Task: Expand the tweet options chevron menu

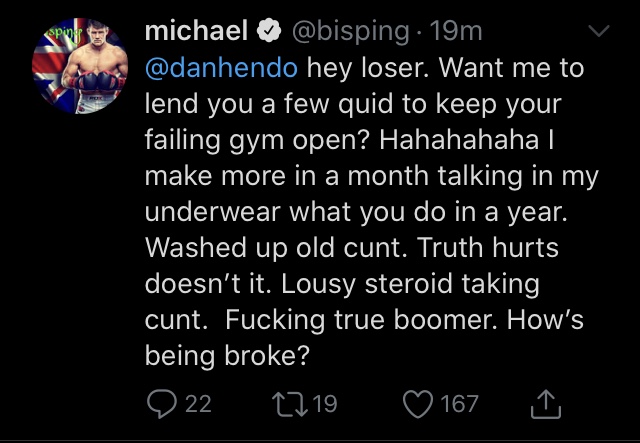Action: coord(598,31)
